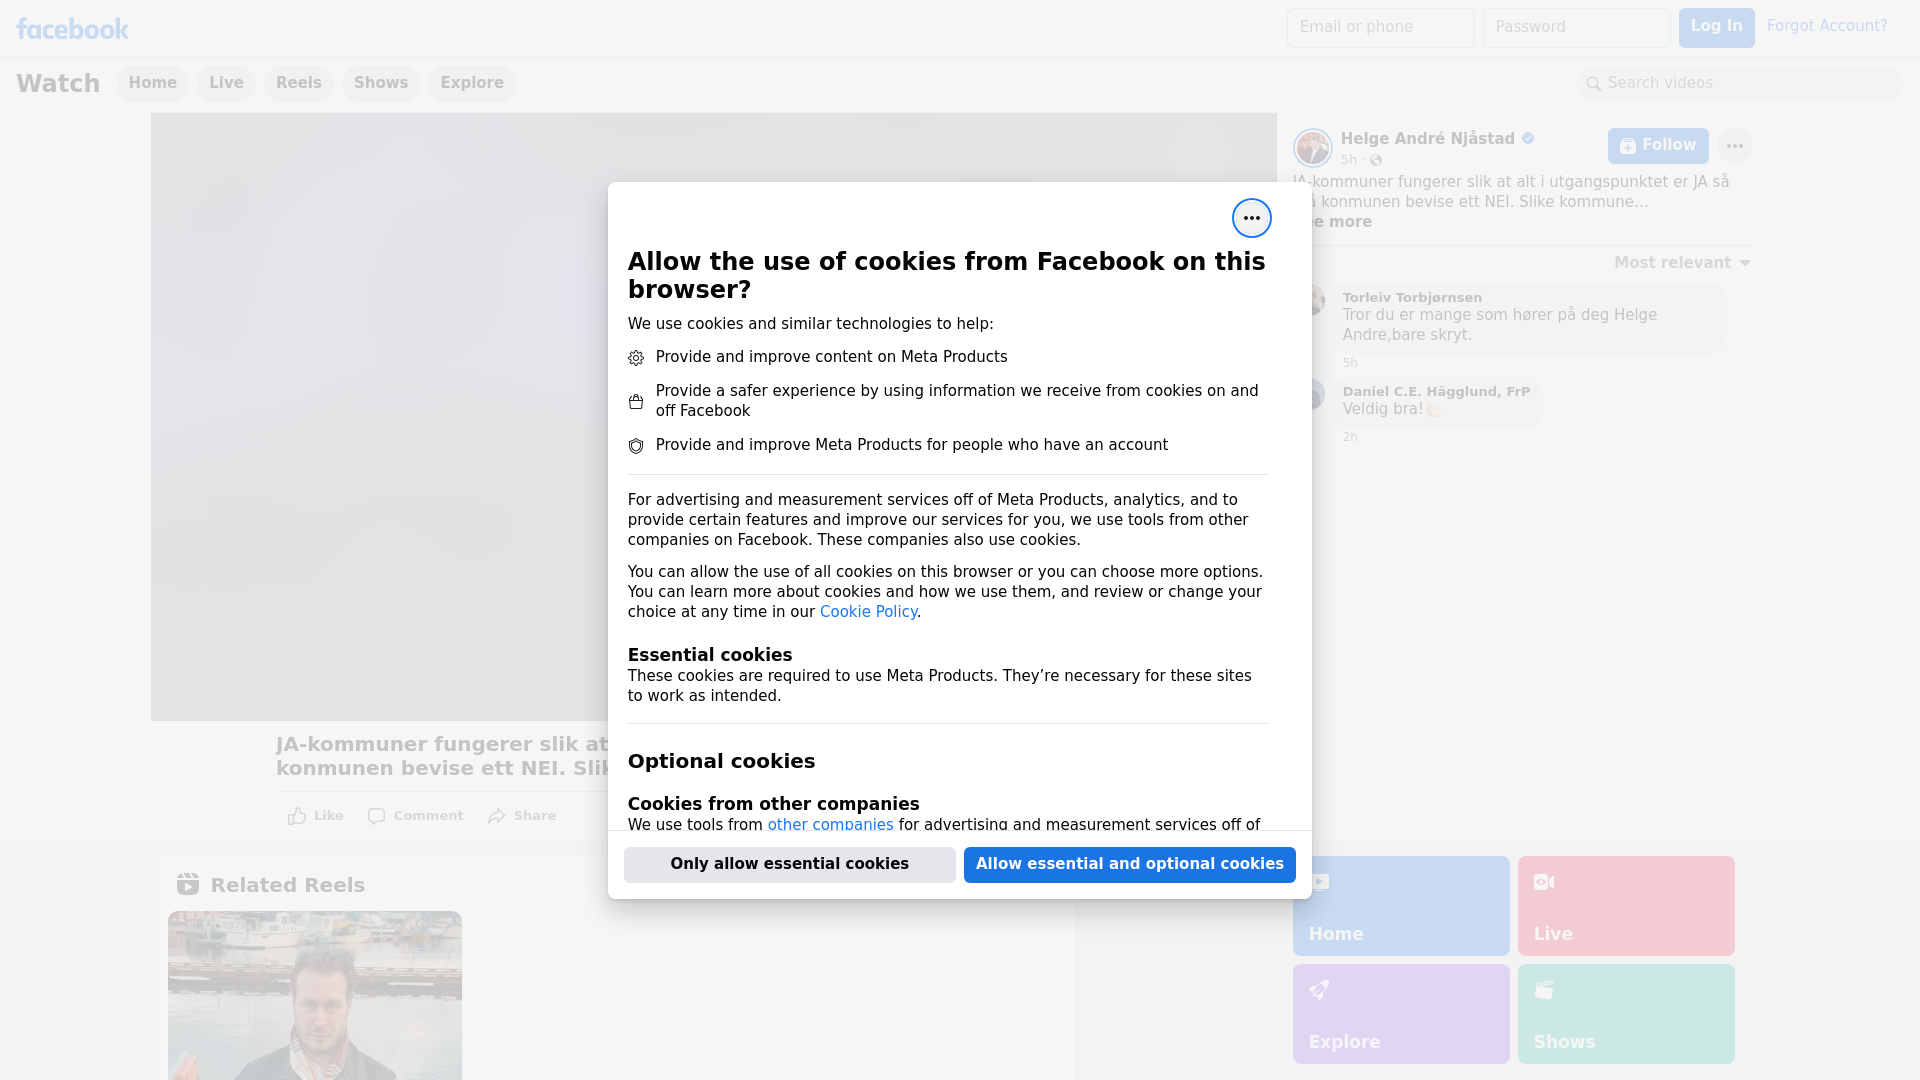The image size is (1920, 1080).
Task: Open the Shows tile with clapperboard icon
Action: point(1626,1014)
